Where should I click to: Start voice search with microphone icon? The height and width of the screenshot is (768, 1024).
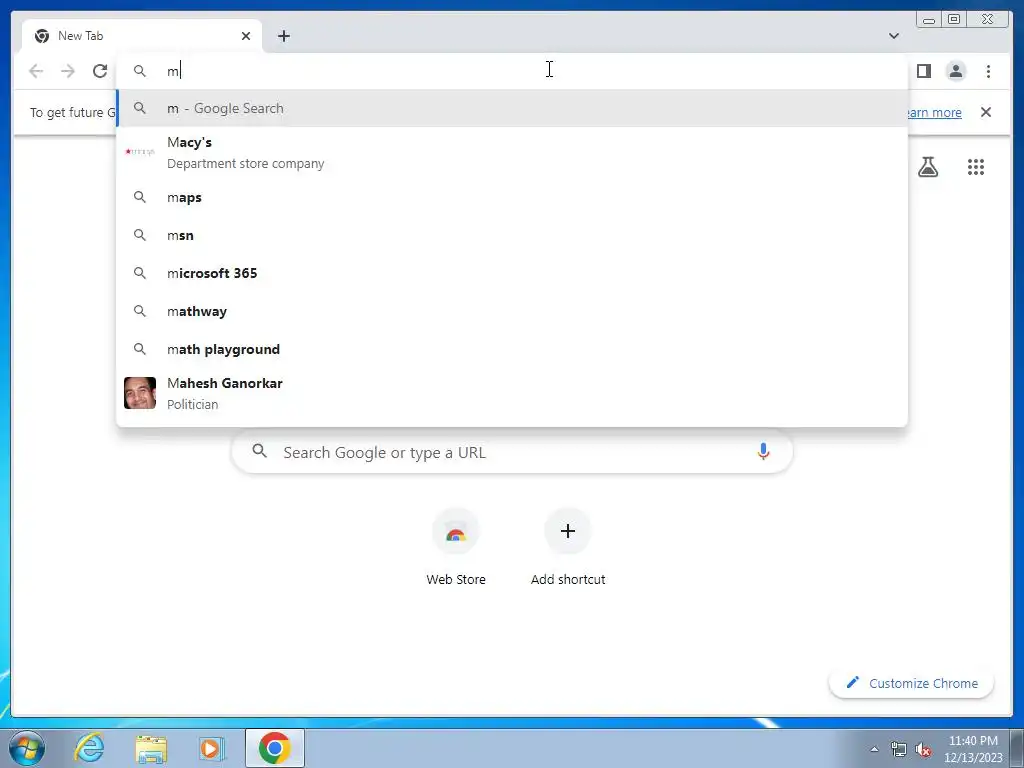(763, 451)
